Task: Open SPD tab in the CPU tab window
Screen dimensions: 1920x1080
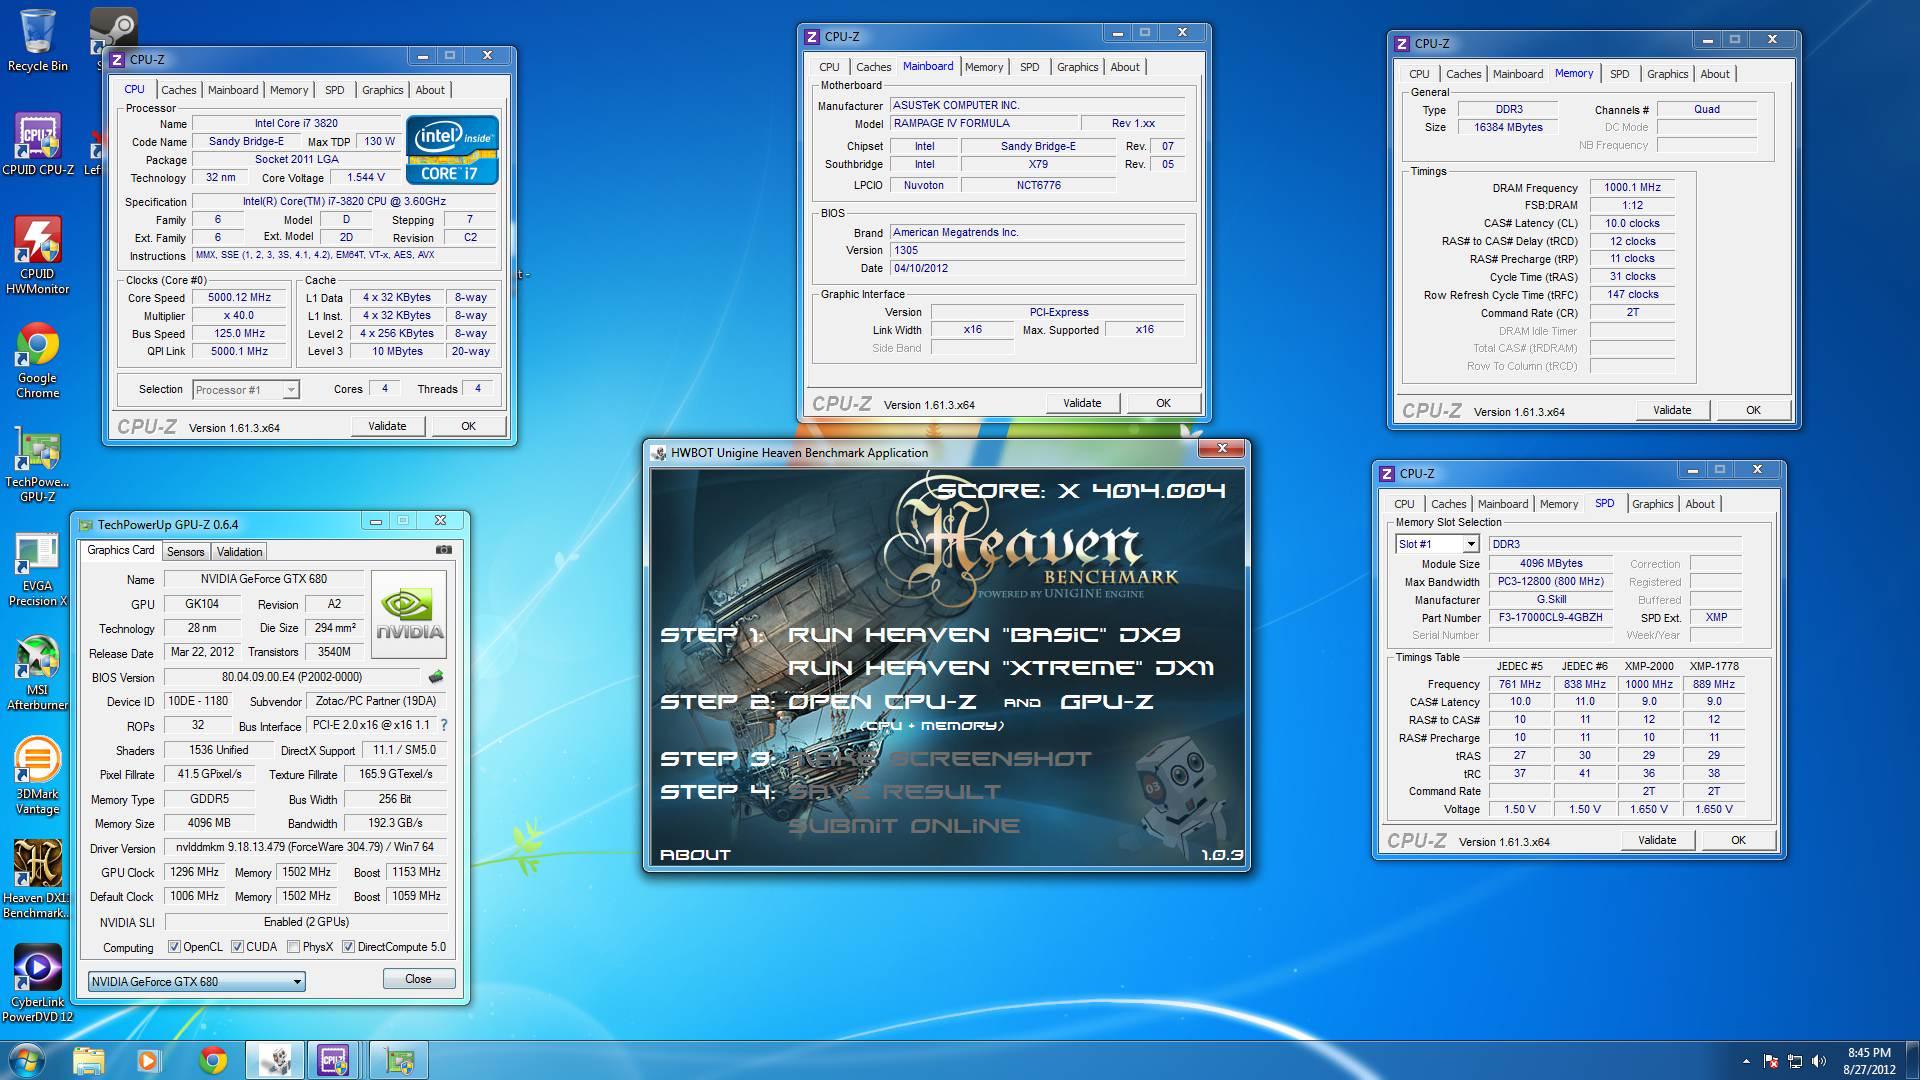Action: tap(334, 90)
